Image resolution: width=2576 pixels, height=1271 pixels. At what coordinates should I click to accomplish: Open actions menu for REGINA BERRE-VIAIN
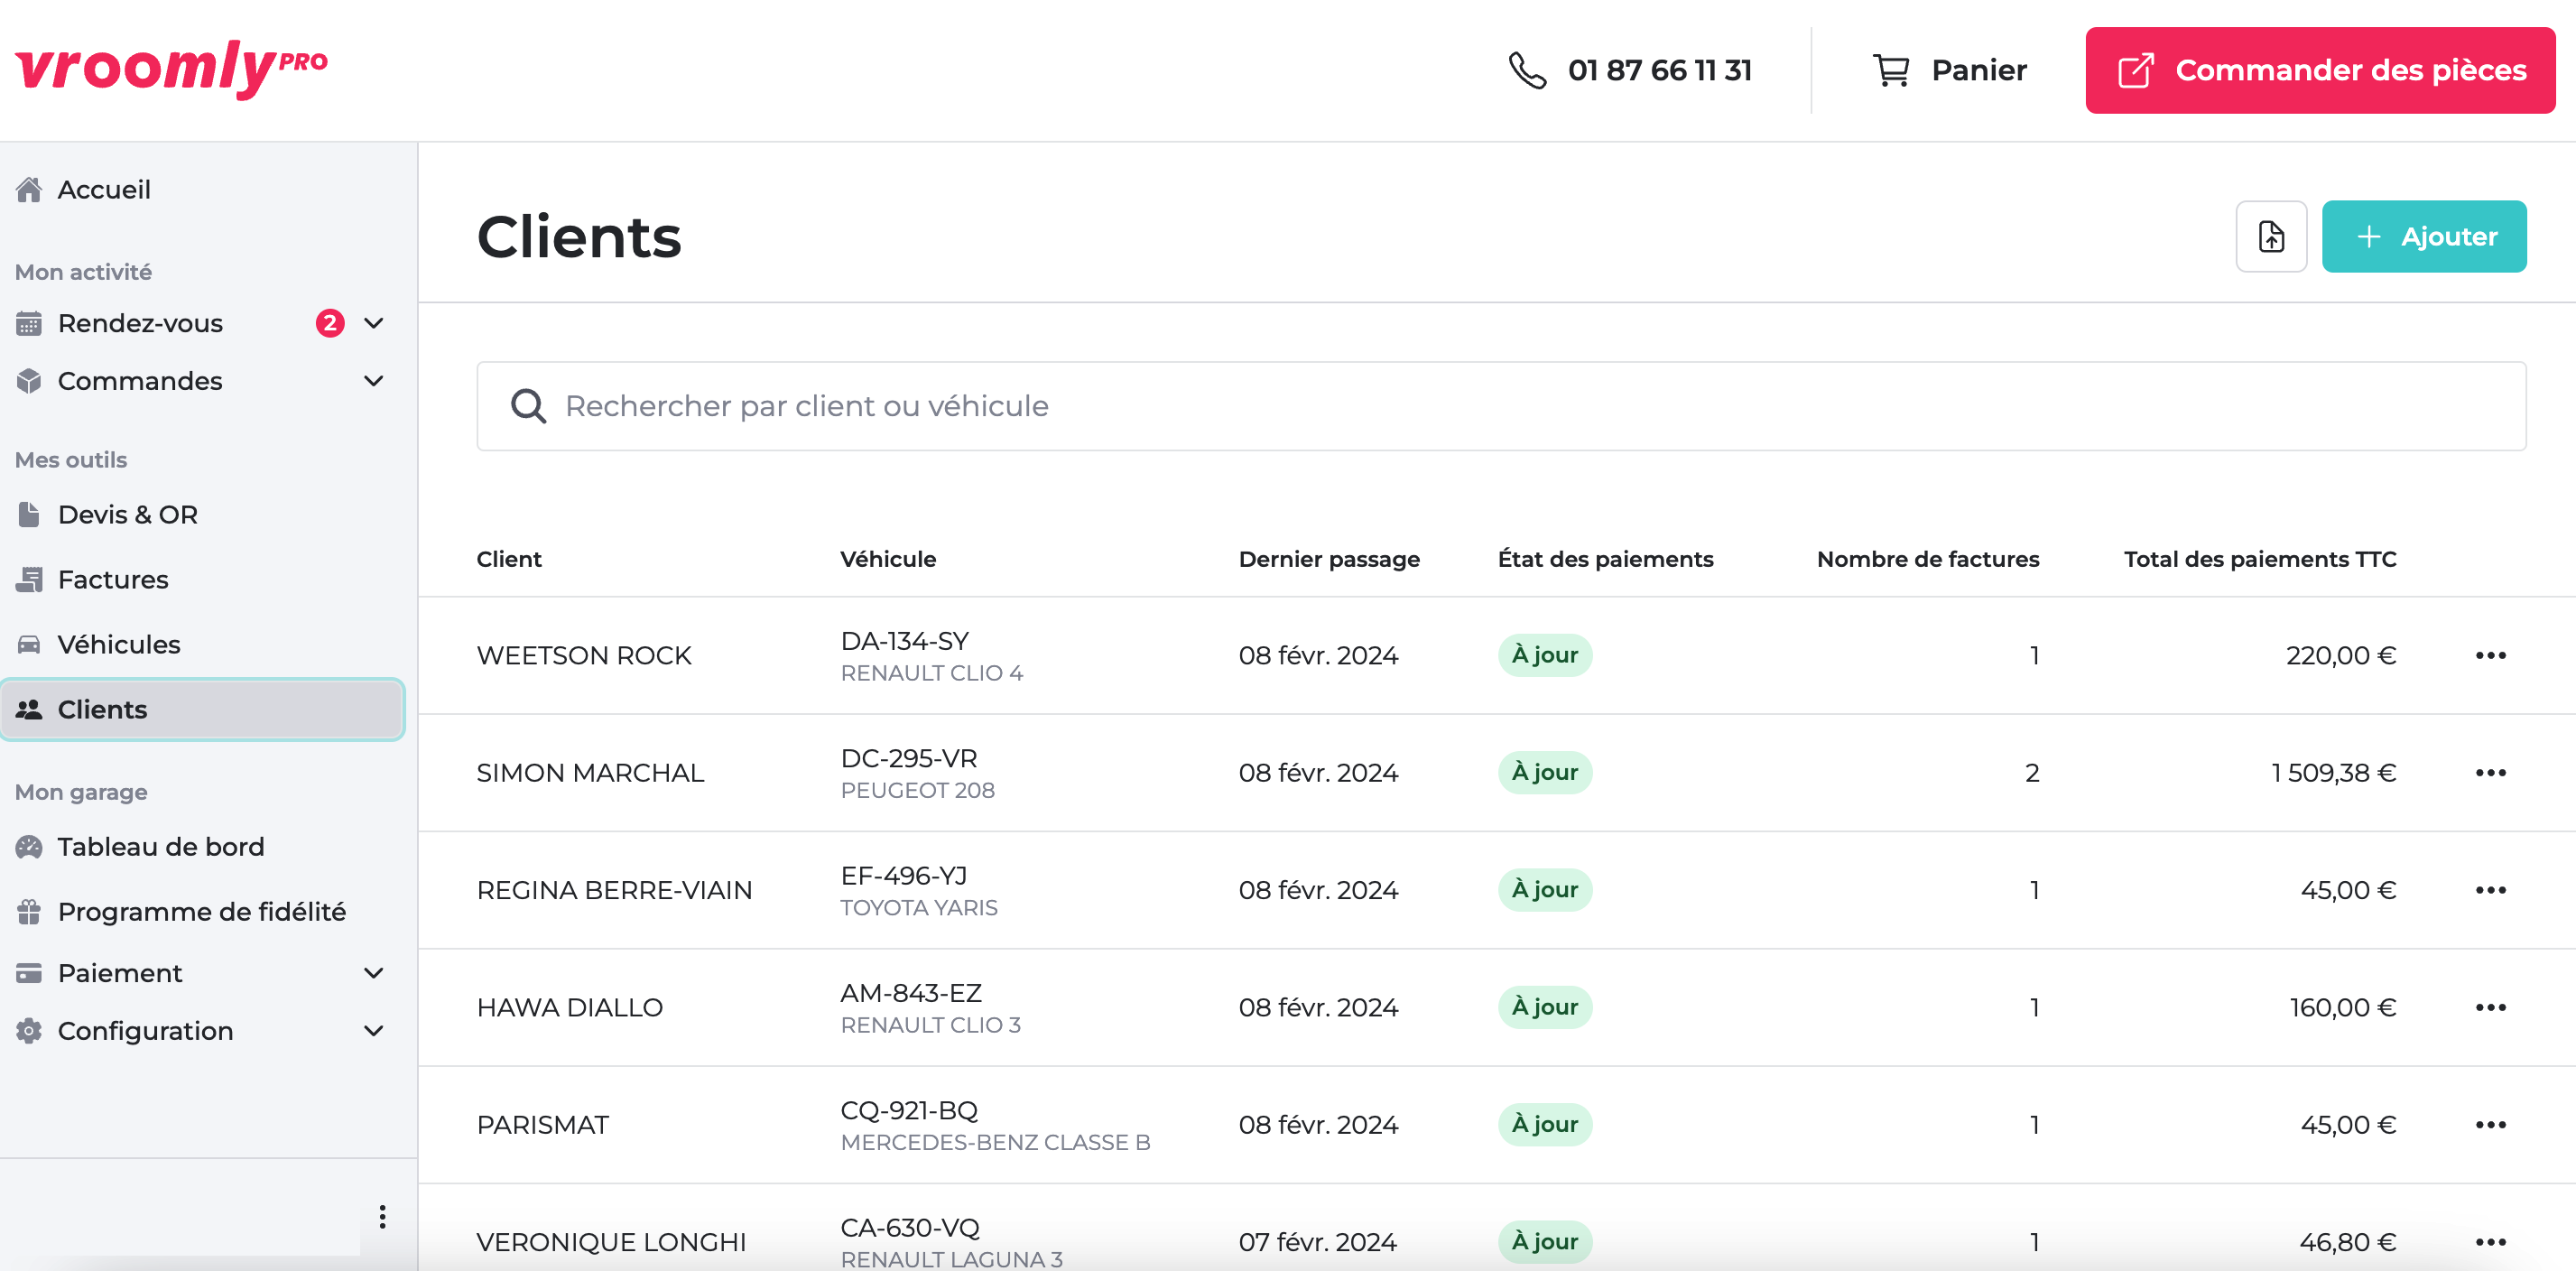tap(2490, 890)
